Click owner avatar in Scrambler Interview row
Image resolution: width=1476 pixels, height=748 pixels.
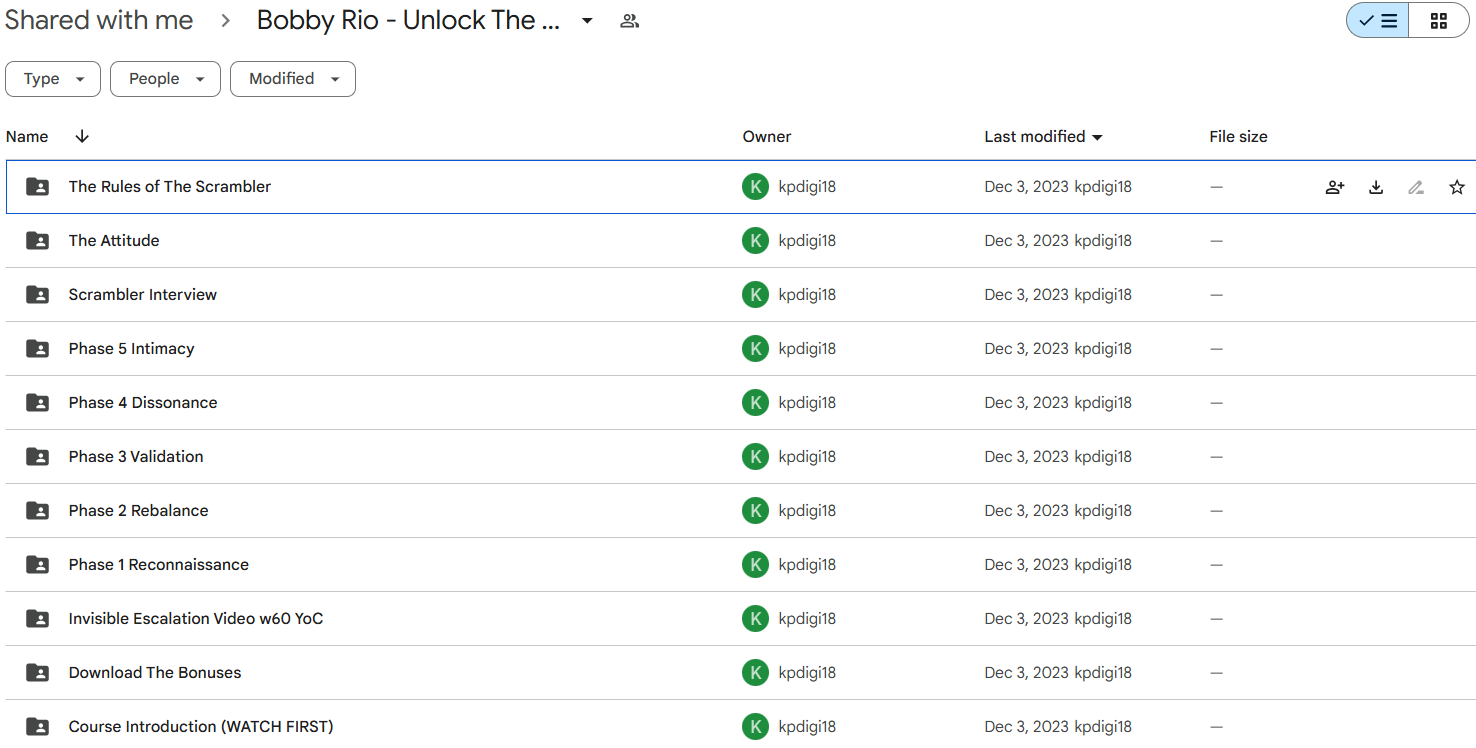click(755, 295)
